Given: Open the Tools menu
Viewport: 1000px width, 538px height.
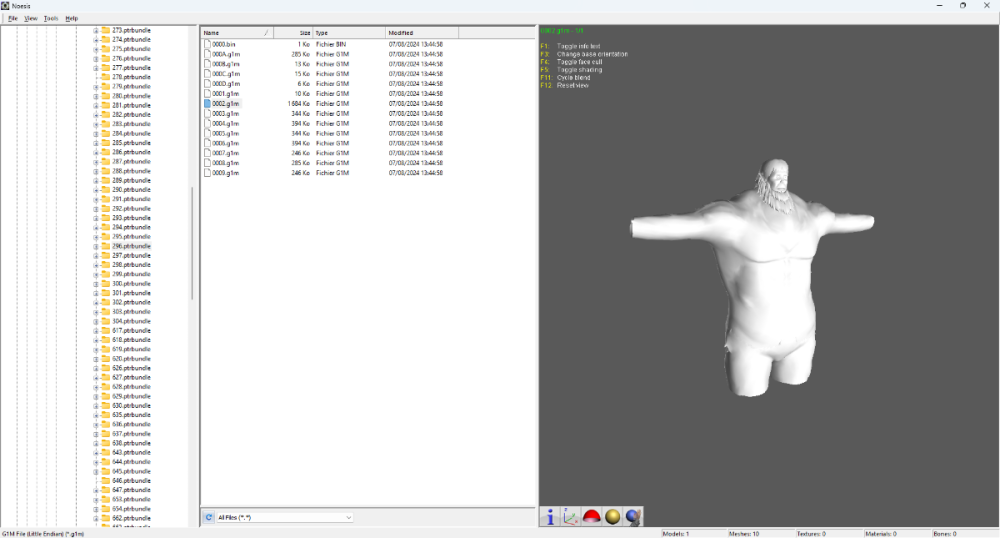Looking at the screenshot, I should [51, 18].
